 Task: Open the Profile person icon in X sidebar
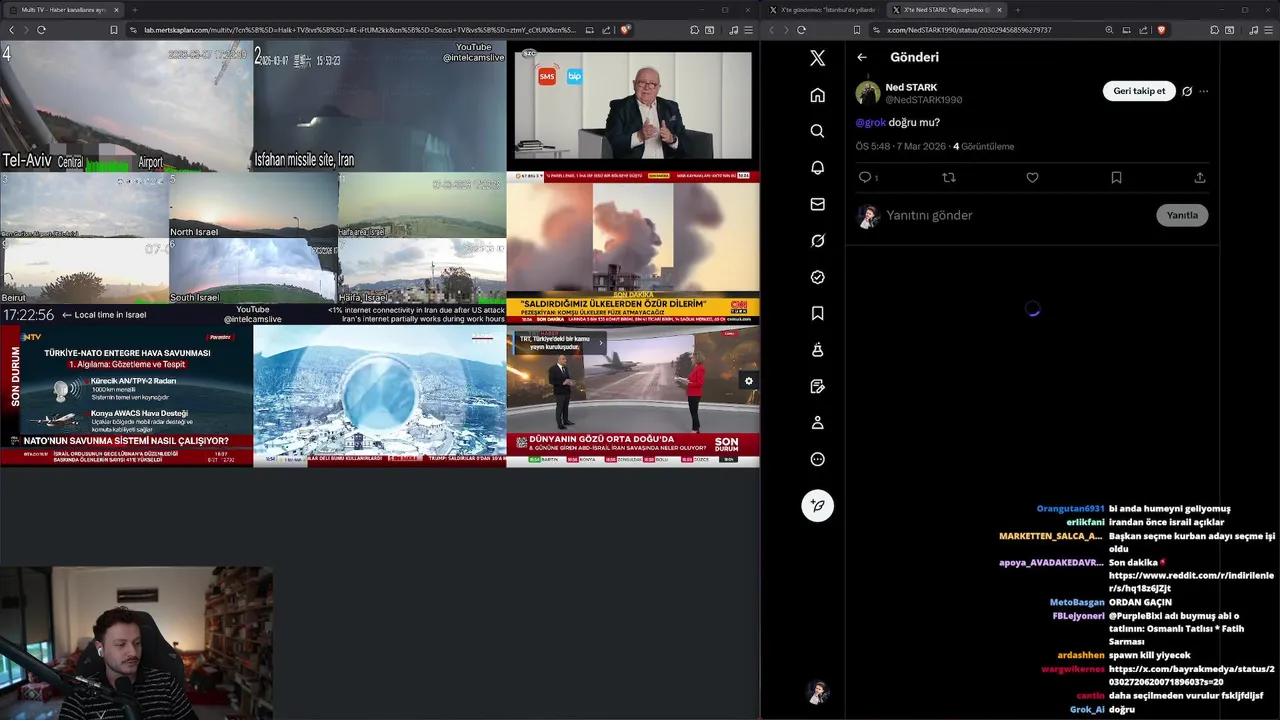(817, 423)
